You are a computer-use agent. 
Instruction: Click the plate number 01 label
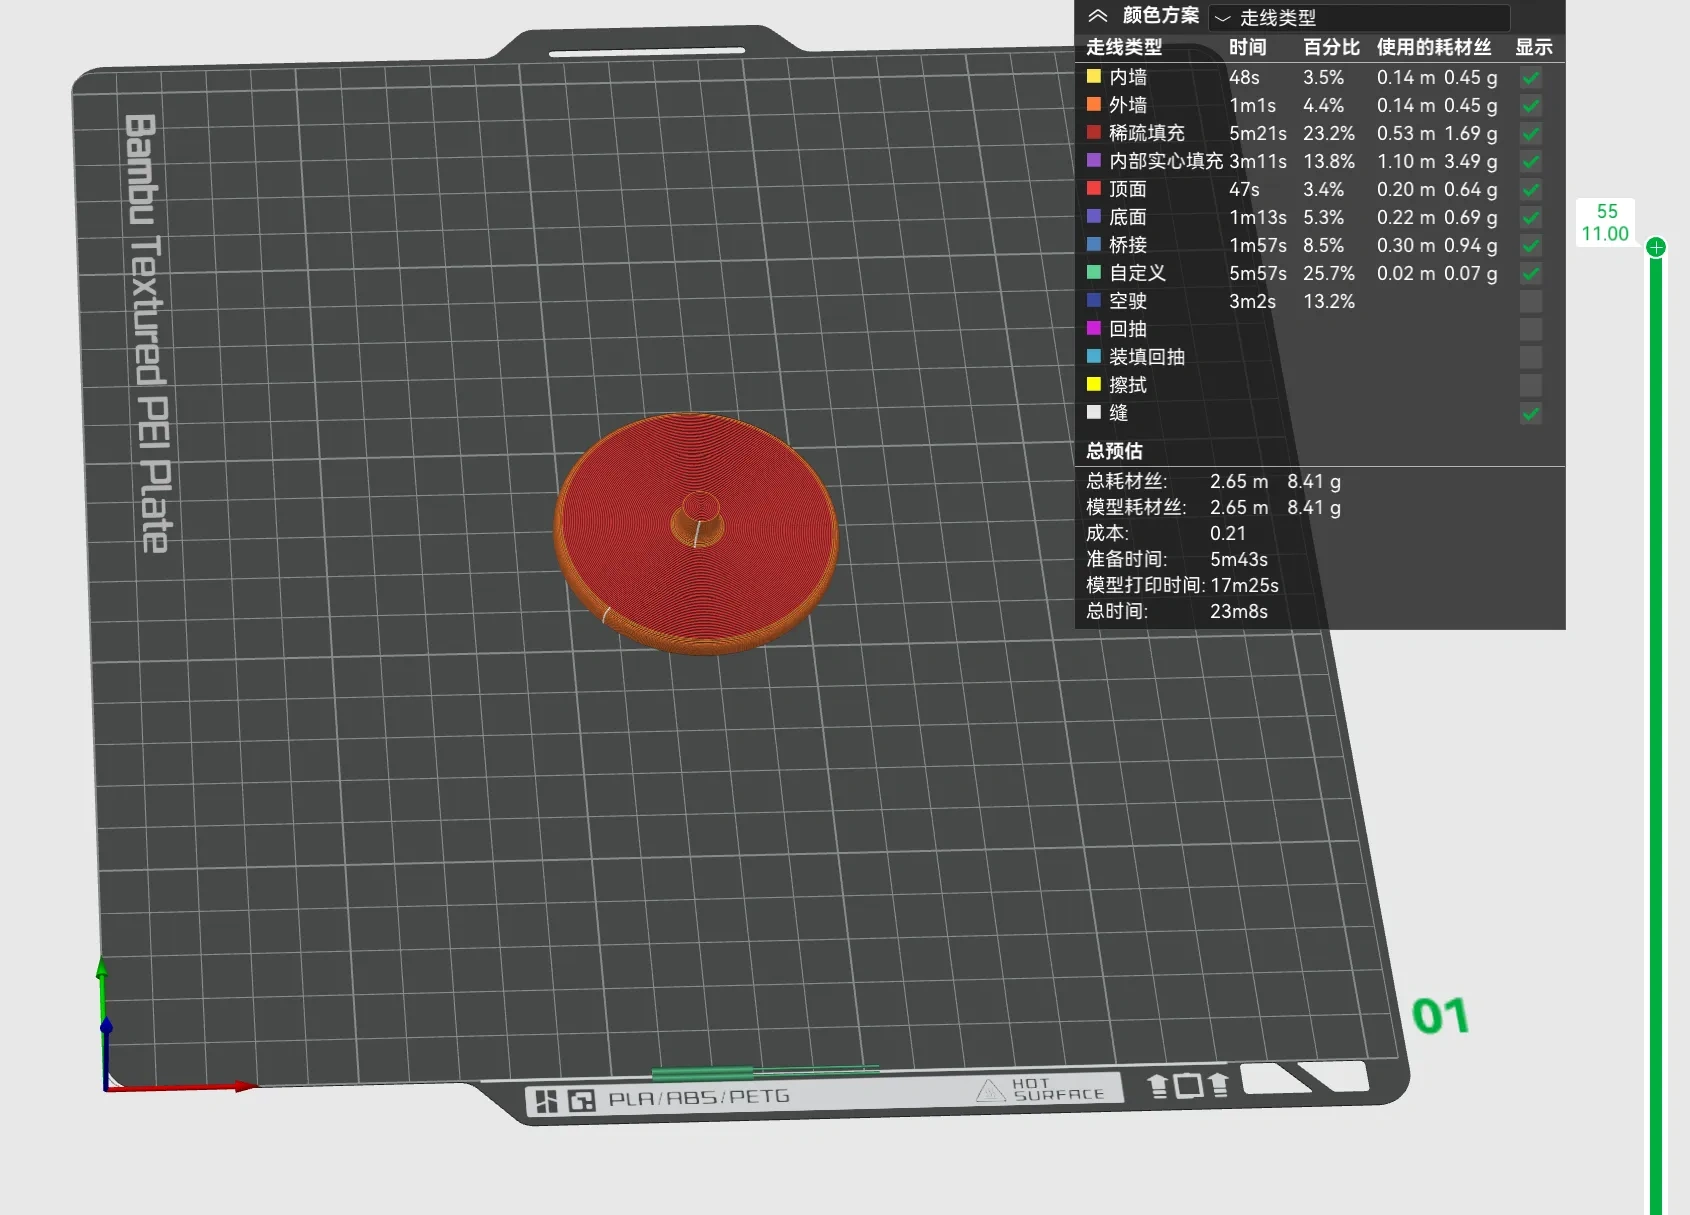[x=1440, y=1016]
